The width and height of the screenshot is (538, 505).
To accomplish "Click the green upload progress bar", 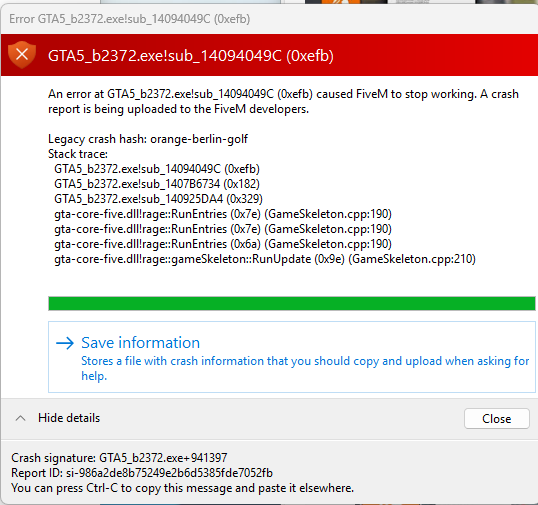I will (292, 304).
